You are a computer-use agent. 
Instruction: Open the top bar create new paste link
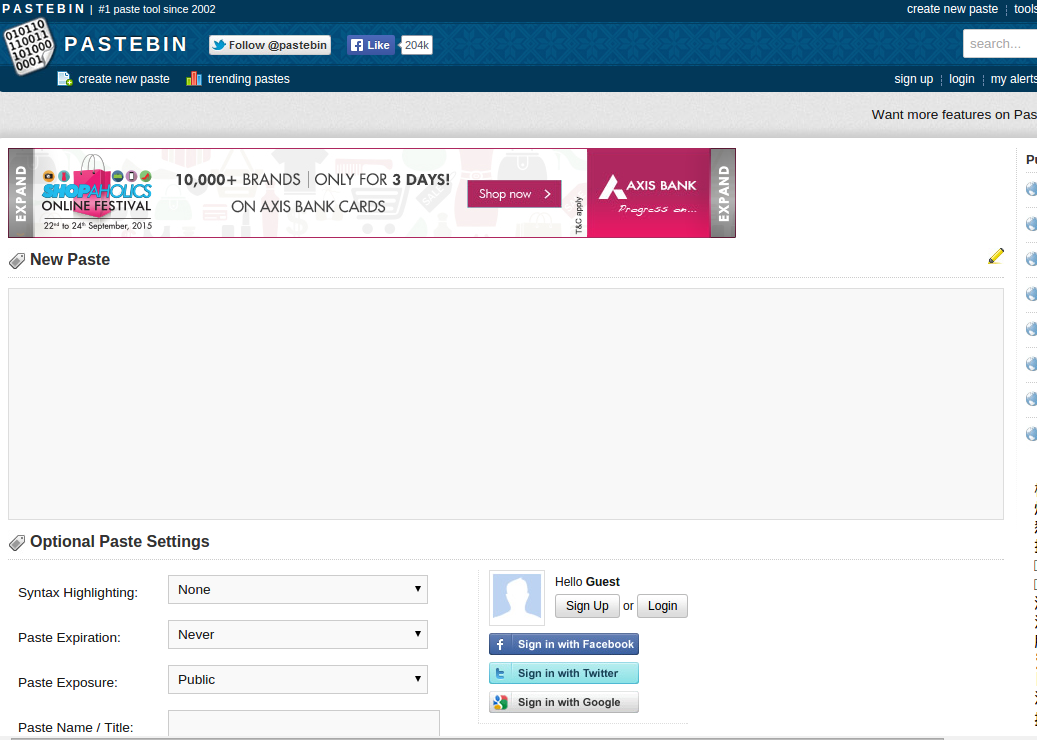click(x=952, y=9)
